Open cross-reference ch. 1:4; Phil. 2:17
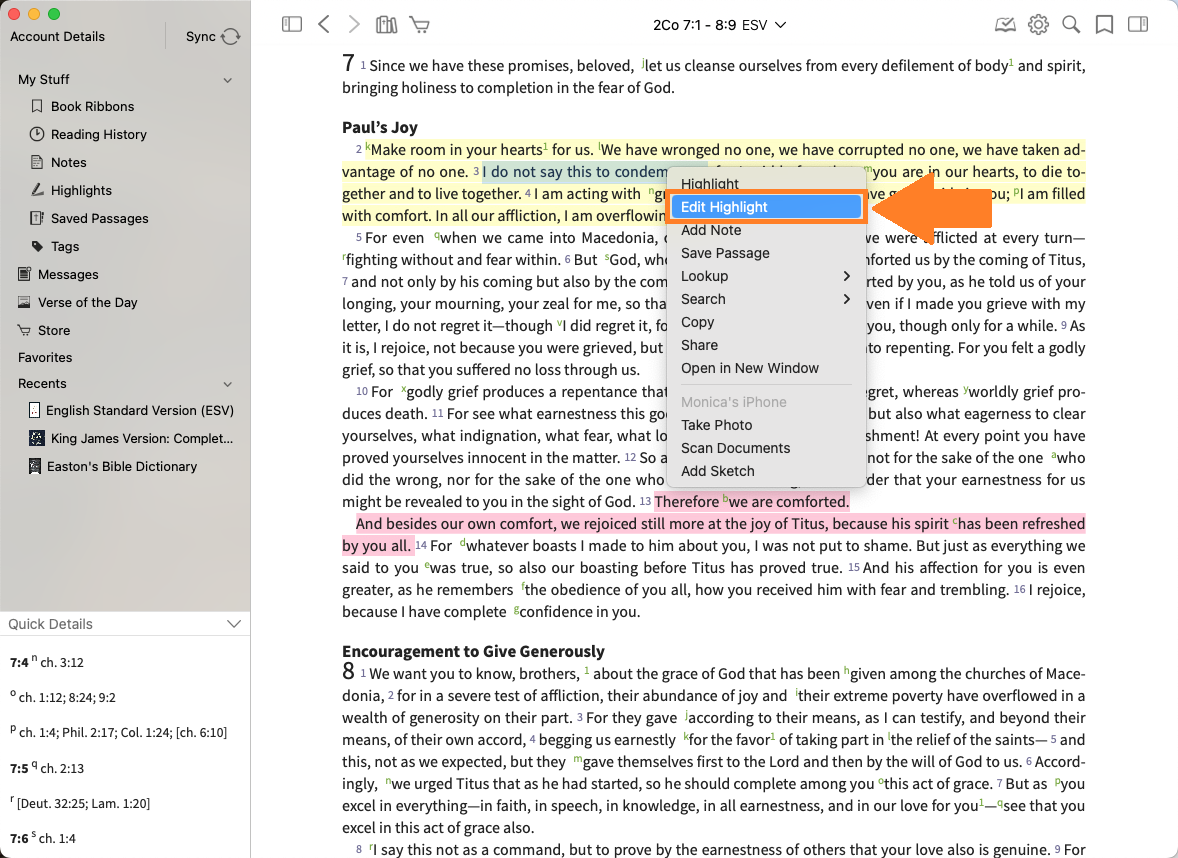This screenshot has width=1178, height=858. coord(122,733)
